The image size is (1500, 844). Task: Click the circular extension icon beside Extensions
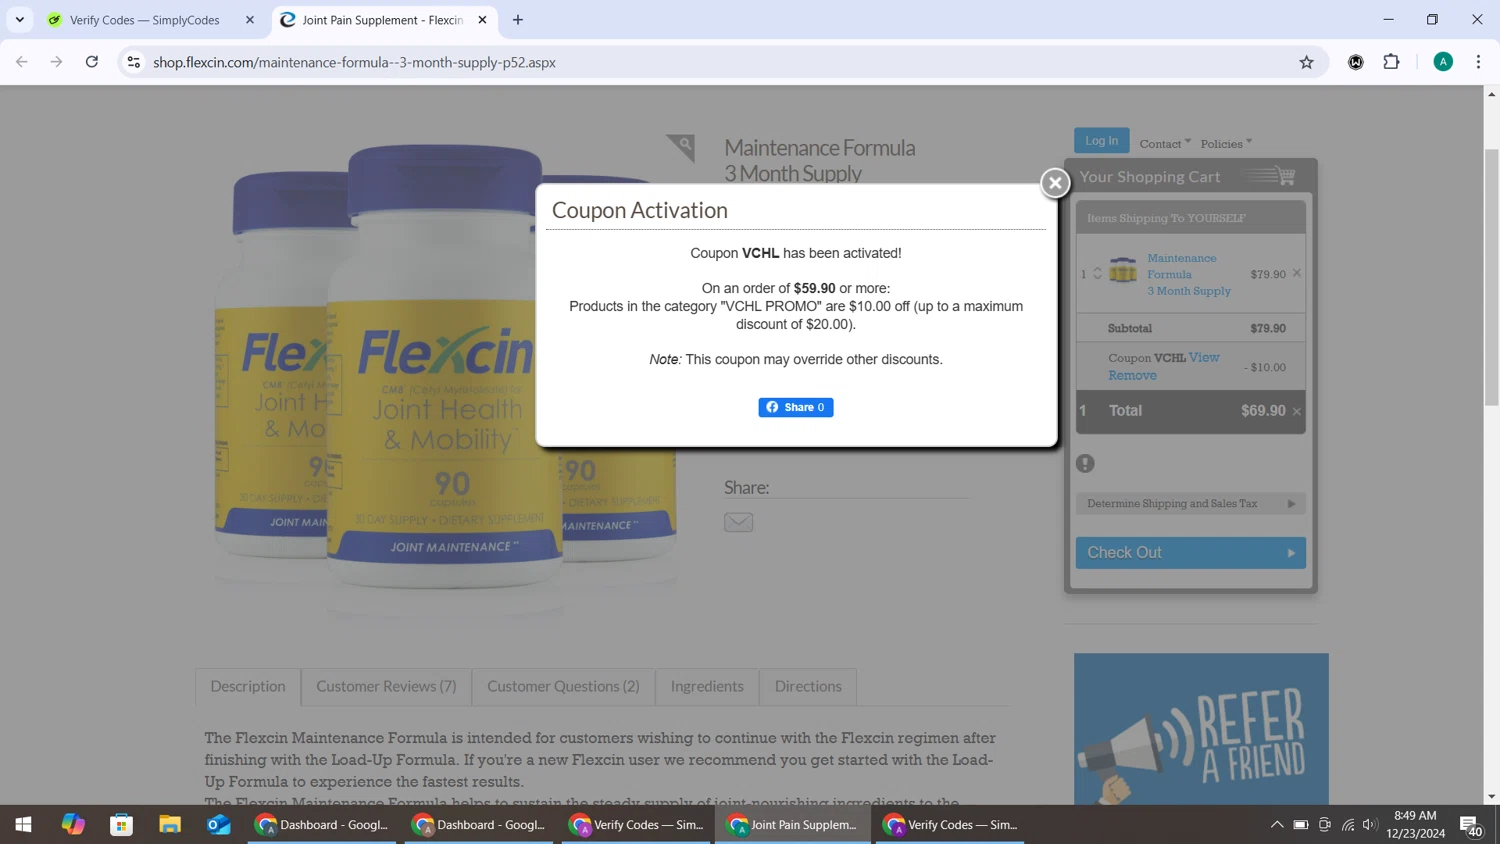(1356, 62)
